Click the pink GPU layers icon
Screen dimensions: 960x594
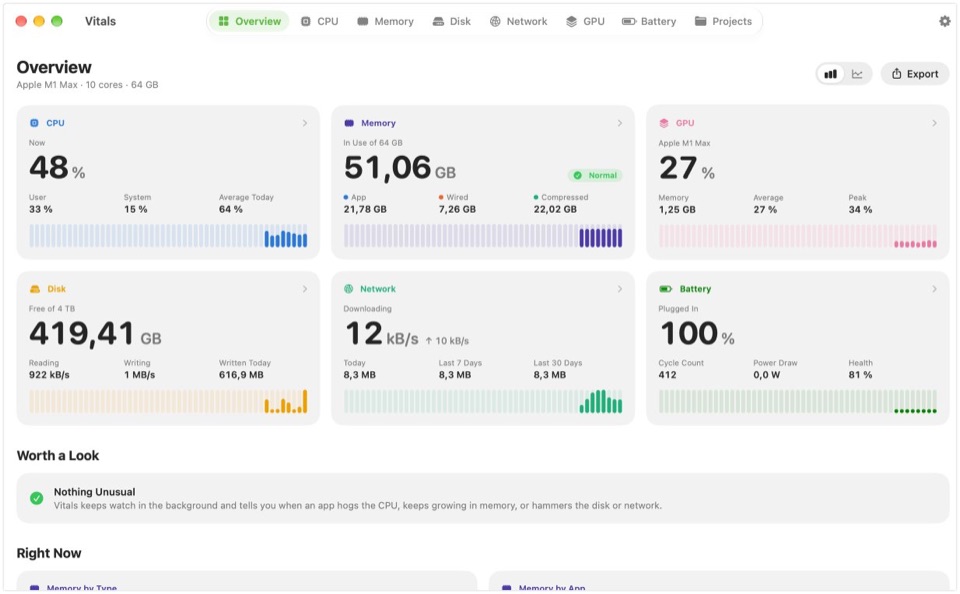point(664,123)
